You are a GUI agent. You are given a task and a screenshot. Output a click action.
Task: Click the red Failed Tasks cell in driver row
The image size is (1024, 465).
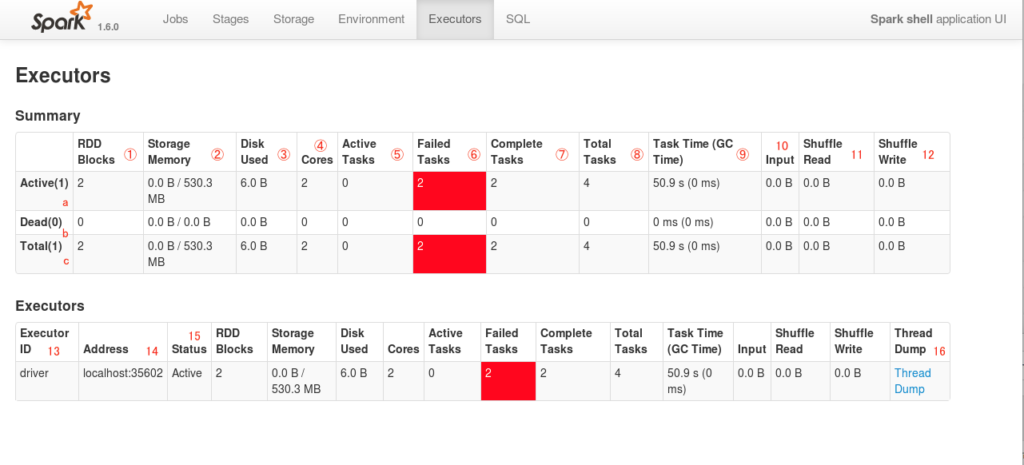click(508, 381)
